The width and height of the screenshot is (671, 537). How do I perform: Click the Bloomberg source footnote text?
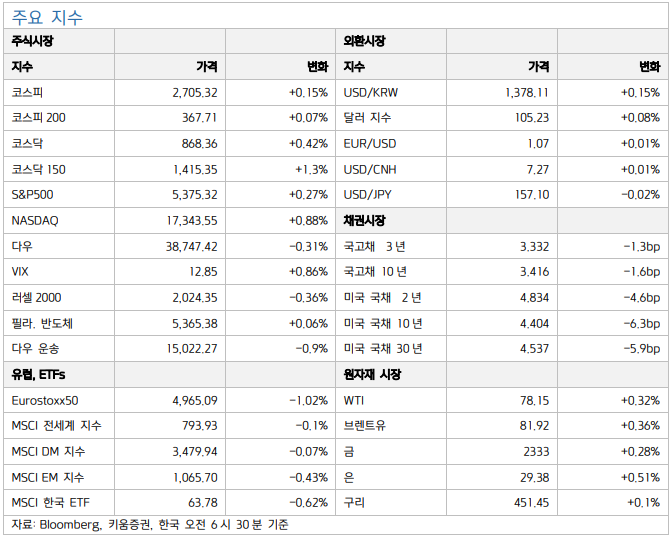coord(150,525)
